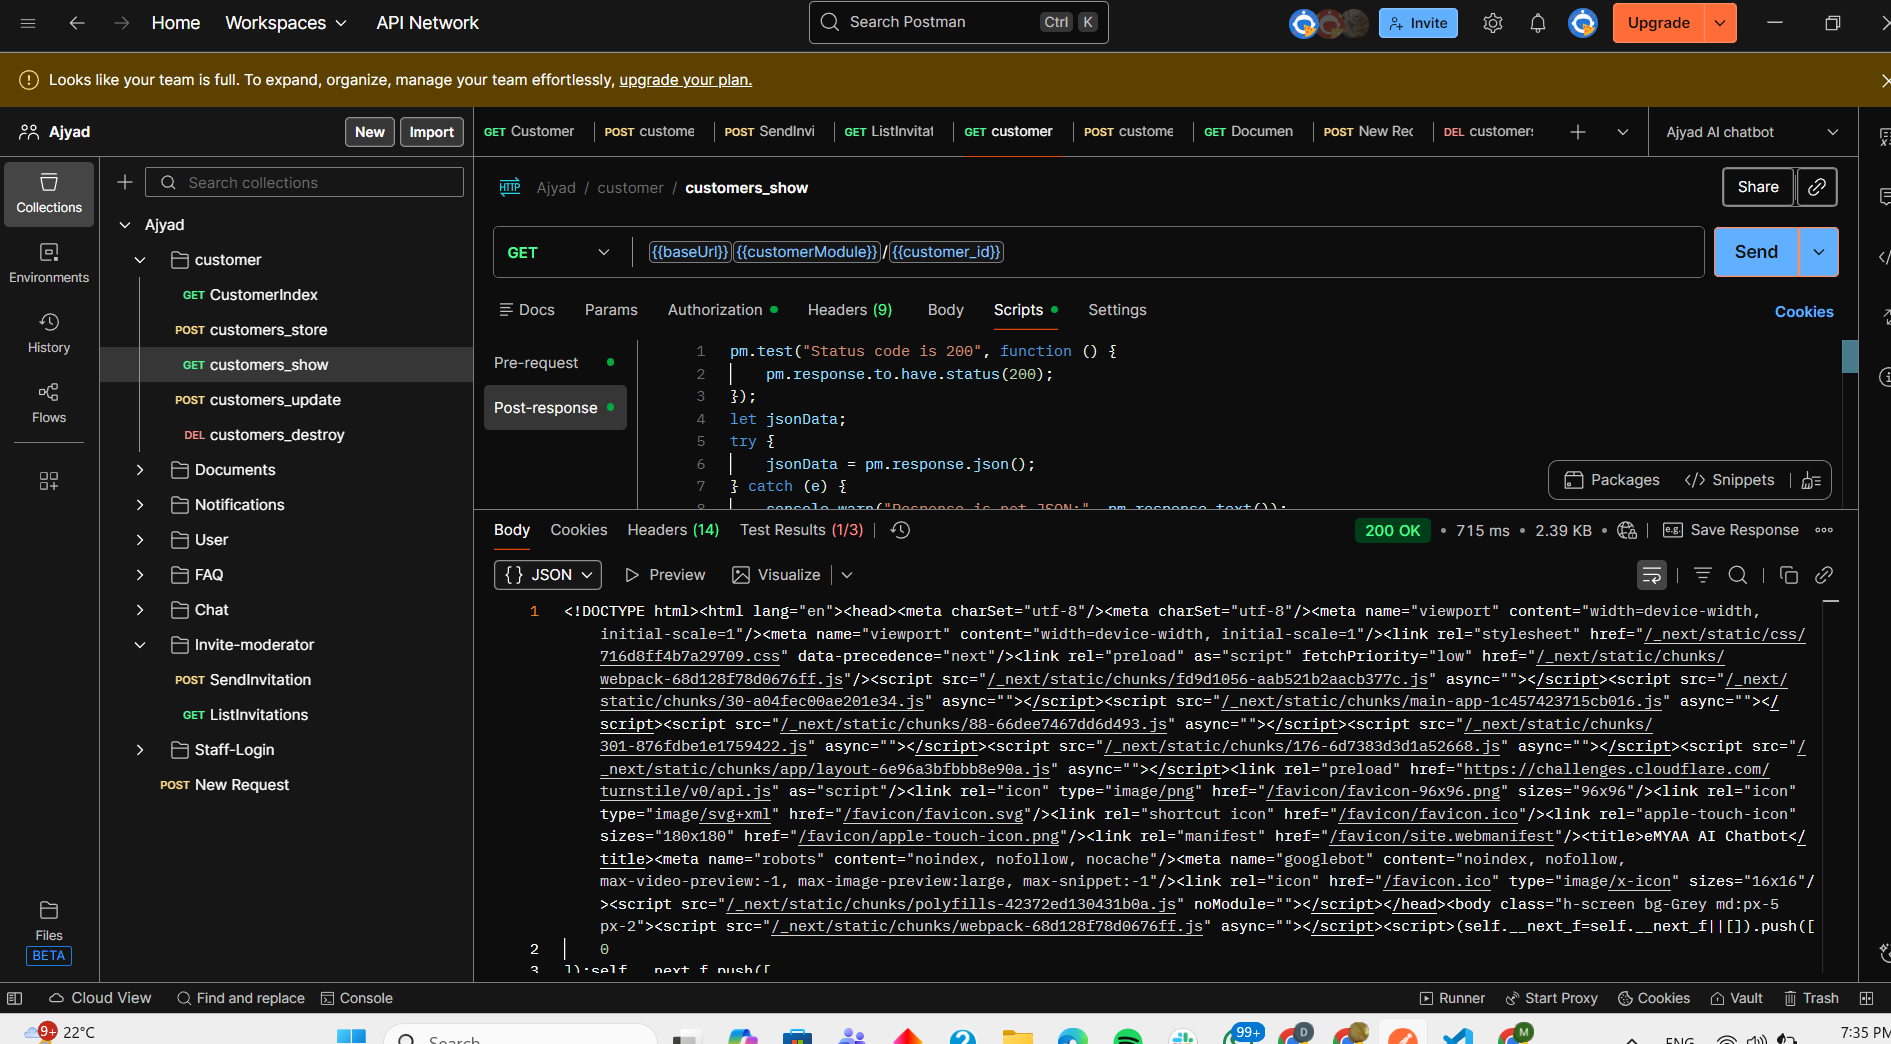
Task: Toggle word wrap in the response viewer
Action: tap(1652, 575)
